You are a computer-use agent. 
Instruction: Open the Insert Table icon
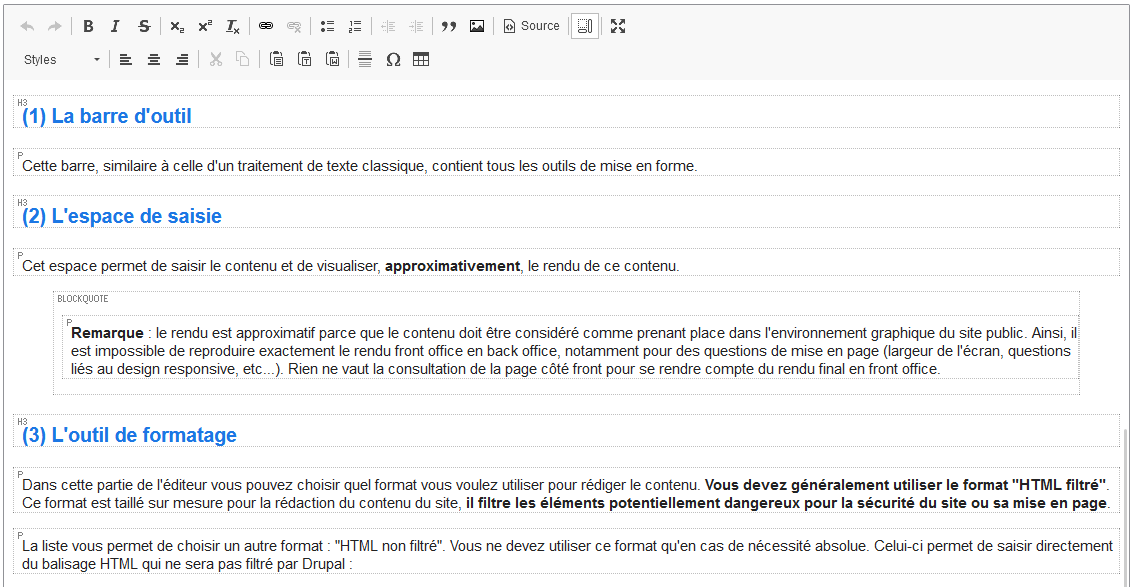(x=421, y=59)
